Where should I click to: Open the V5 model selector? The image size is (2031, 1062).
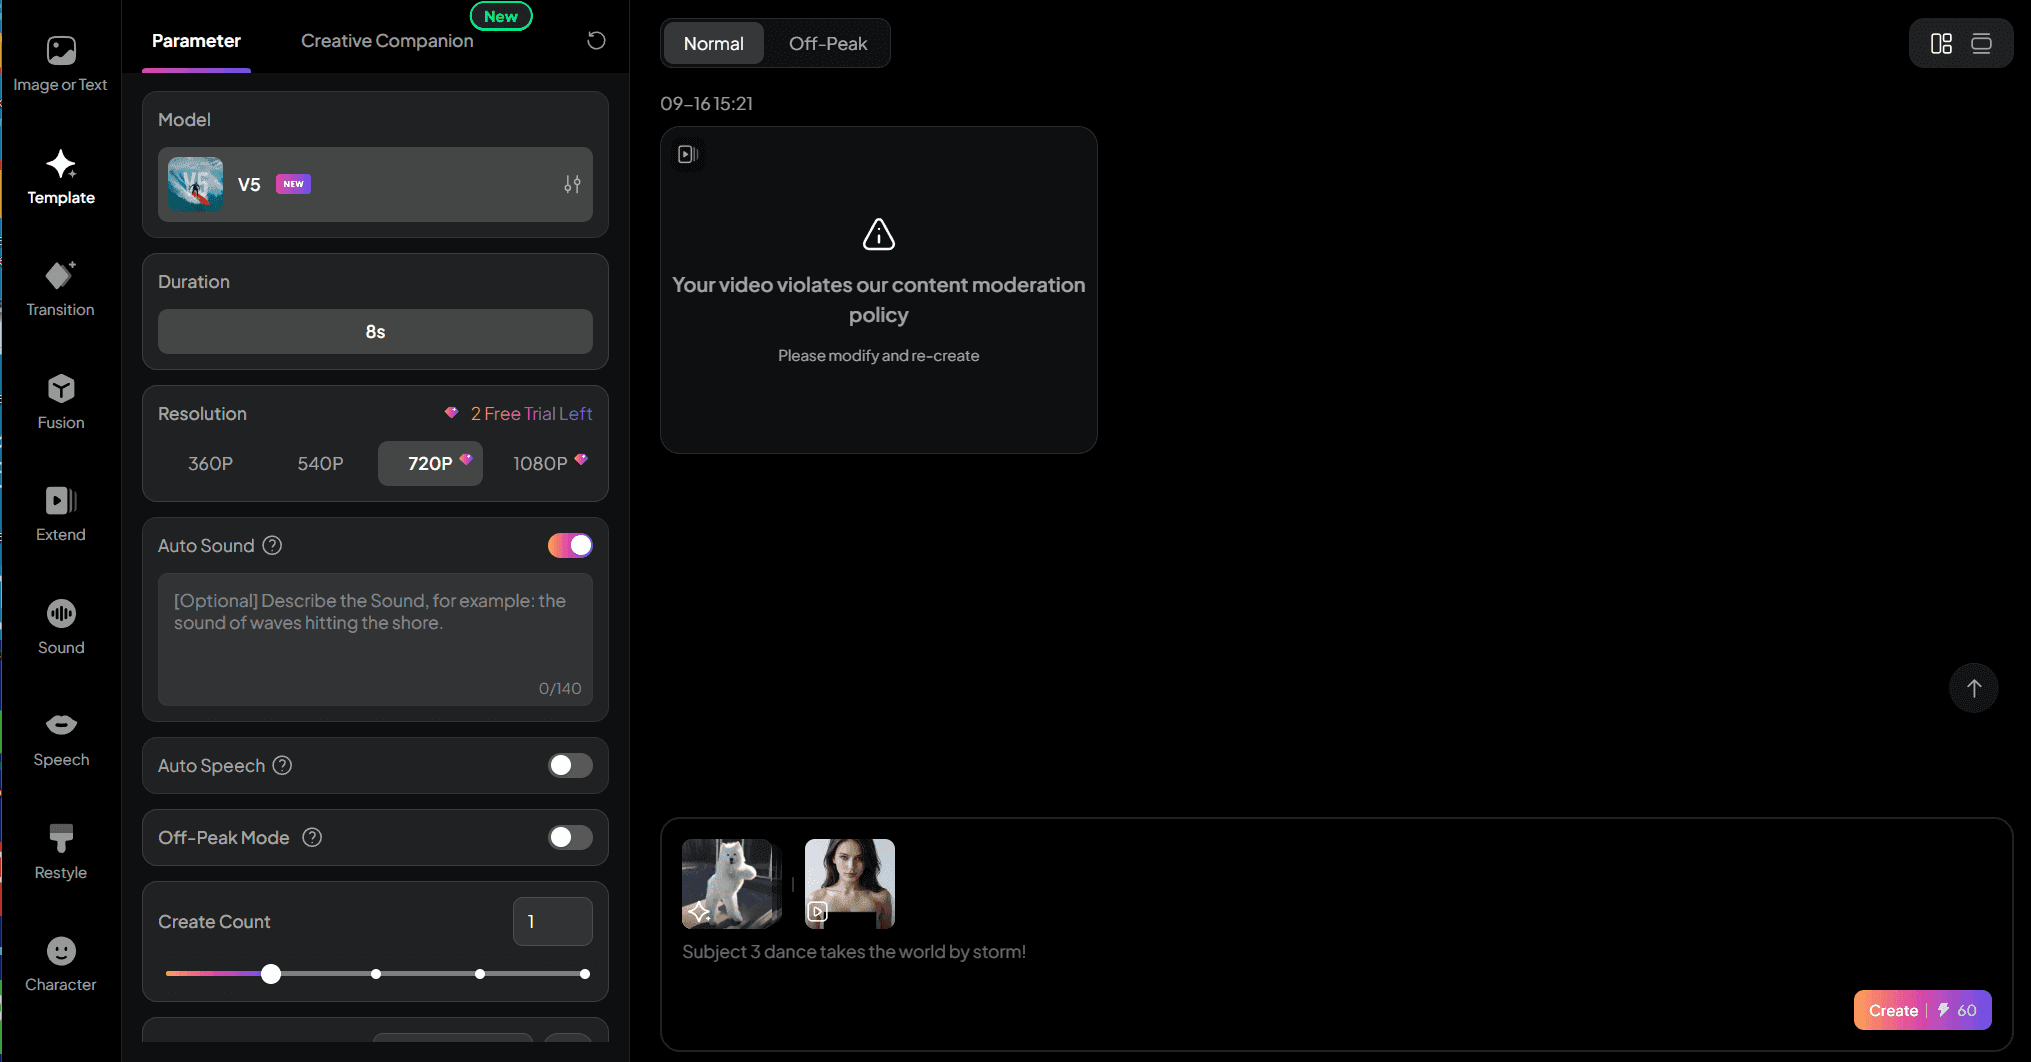[375, 184]
